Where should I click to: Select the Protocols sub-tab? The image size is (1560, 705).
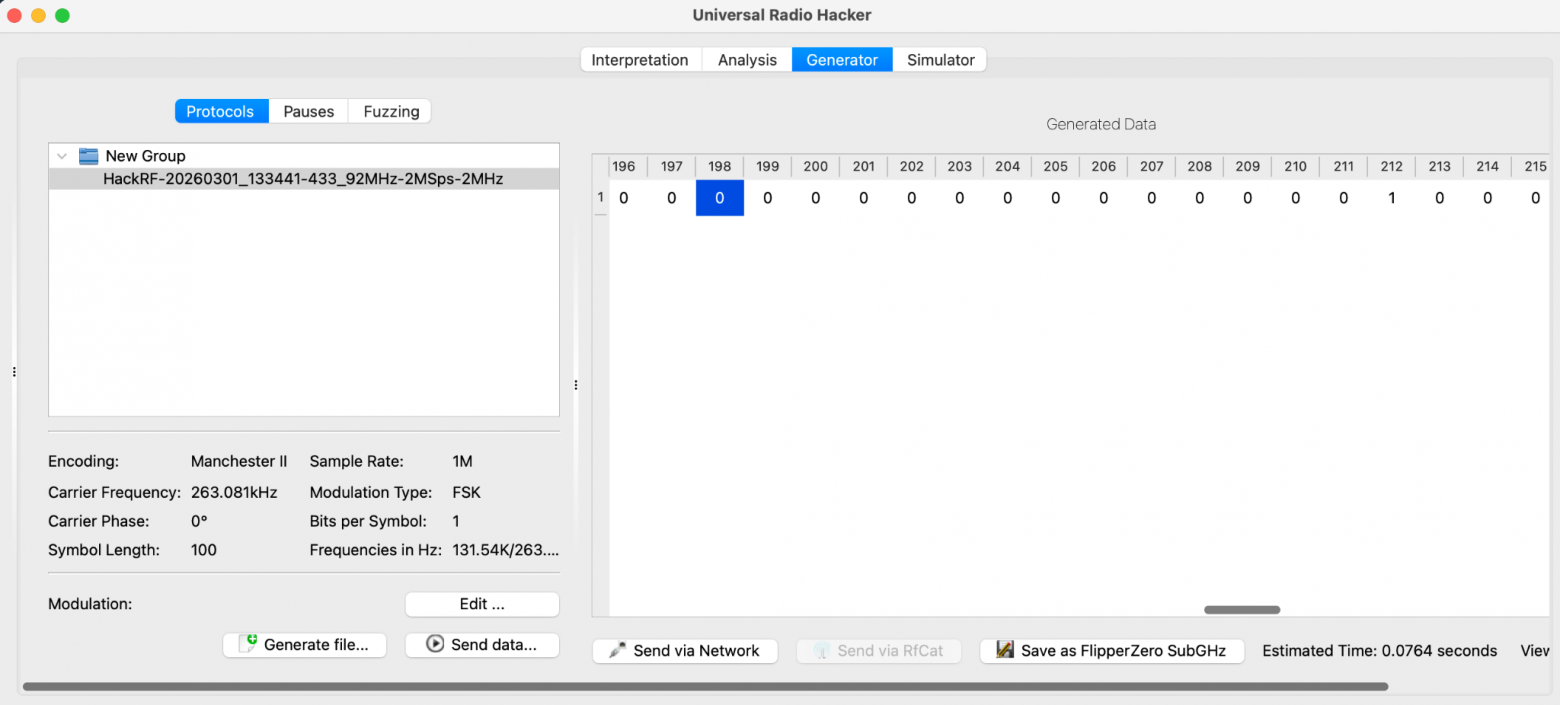click(220, 111)
